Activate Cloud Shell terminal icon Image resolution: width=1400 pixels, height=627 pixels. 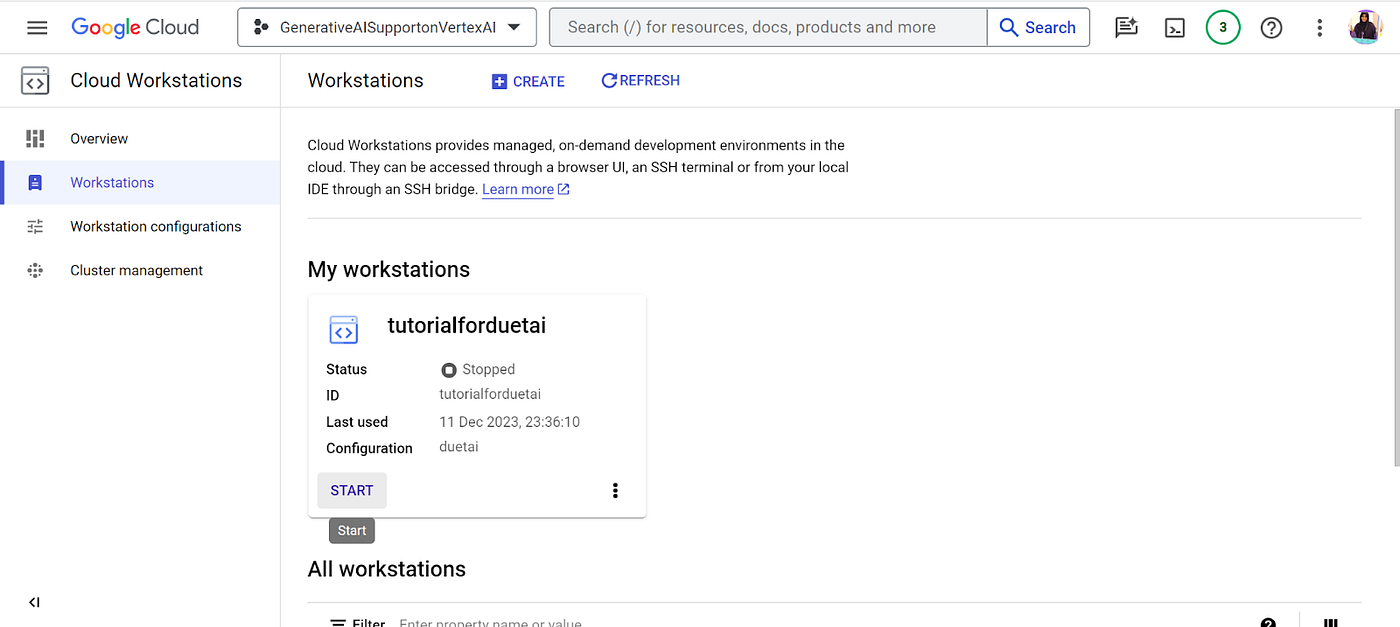click(x=1175, y=28)
